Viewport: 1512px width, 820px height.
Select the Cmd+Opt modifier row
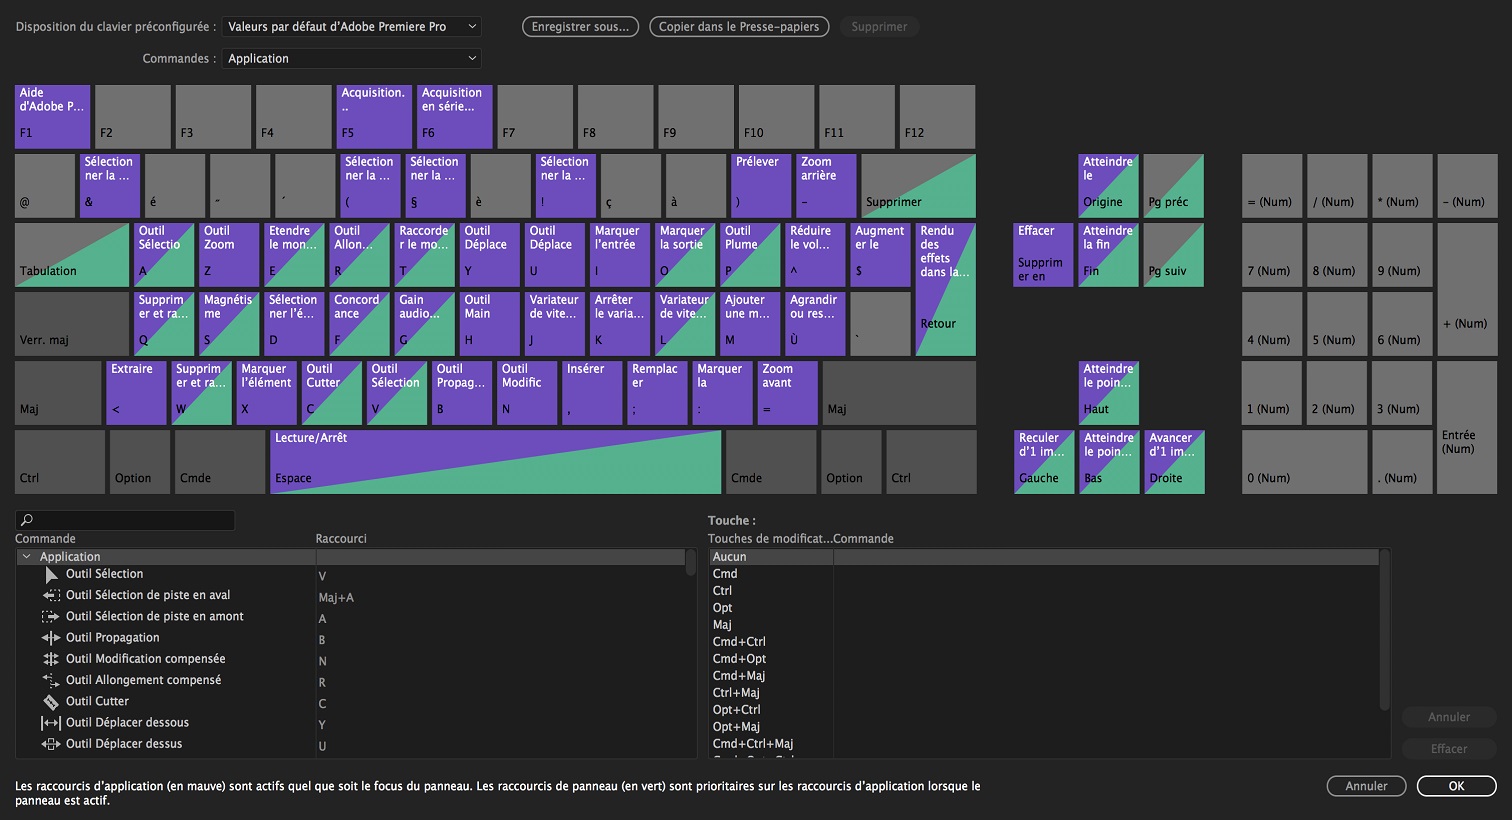pyautogui.click(x=739, y=659)
